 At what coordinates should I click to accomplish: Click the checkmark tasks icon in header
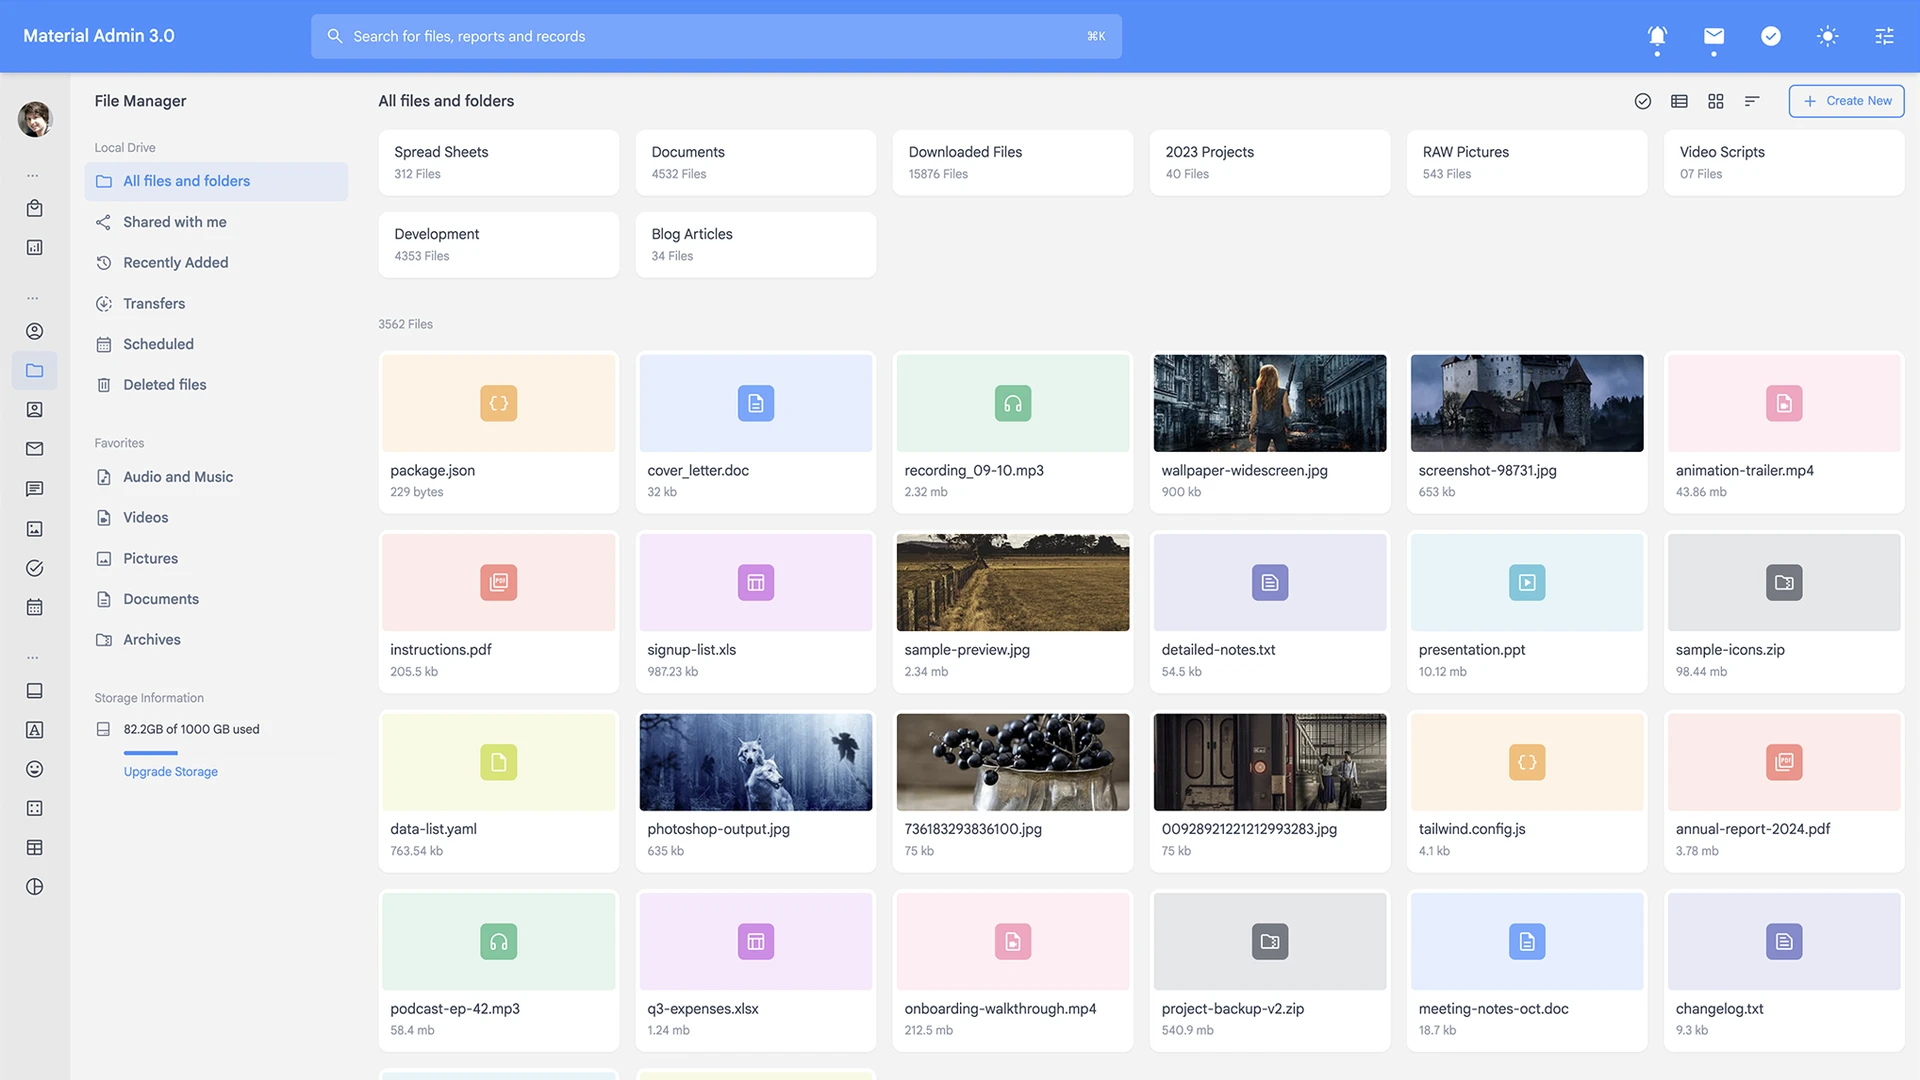1771,36
